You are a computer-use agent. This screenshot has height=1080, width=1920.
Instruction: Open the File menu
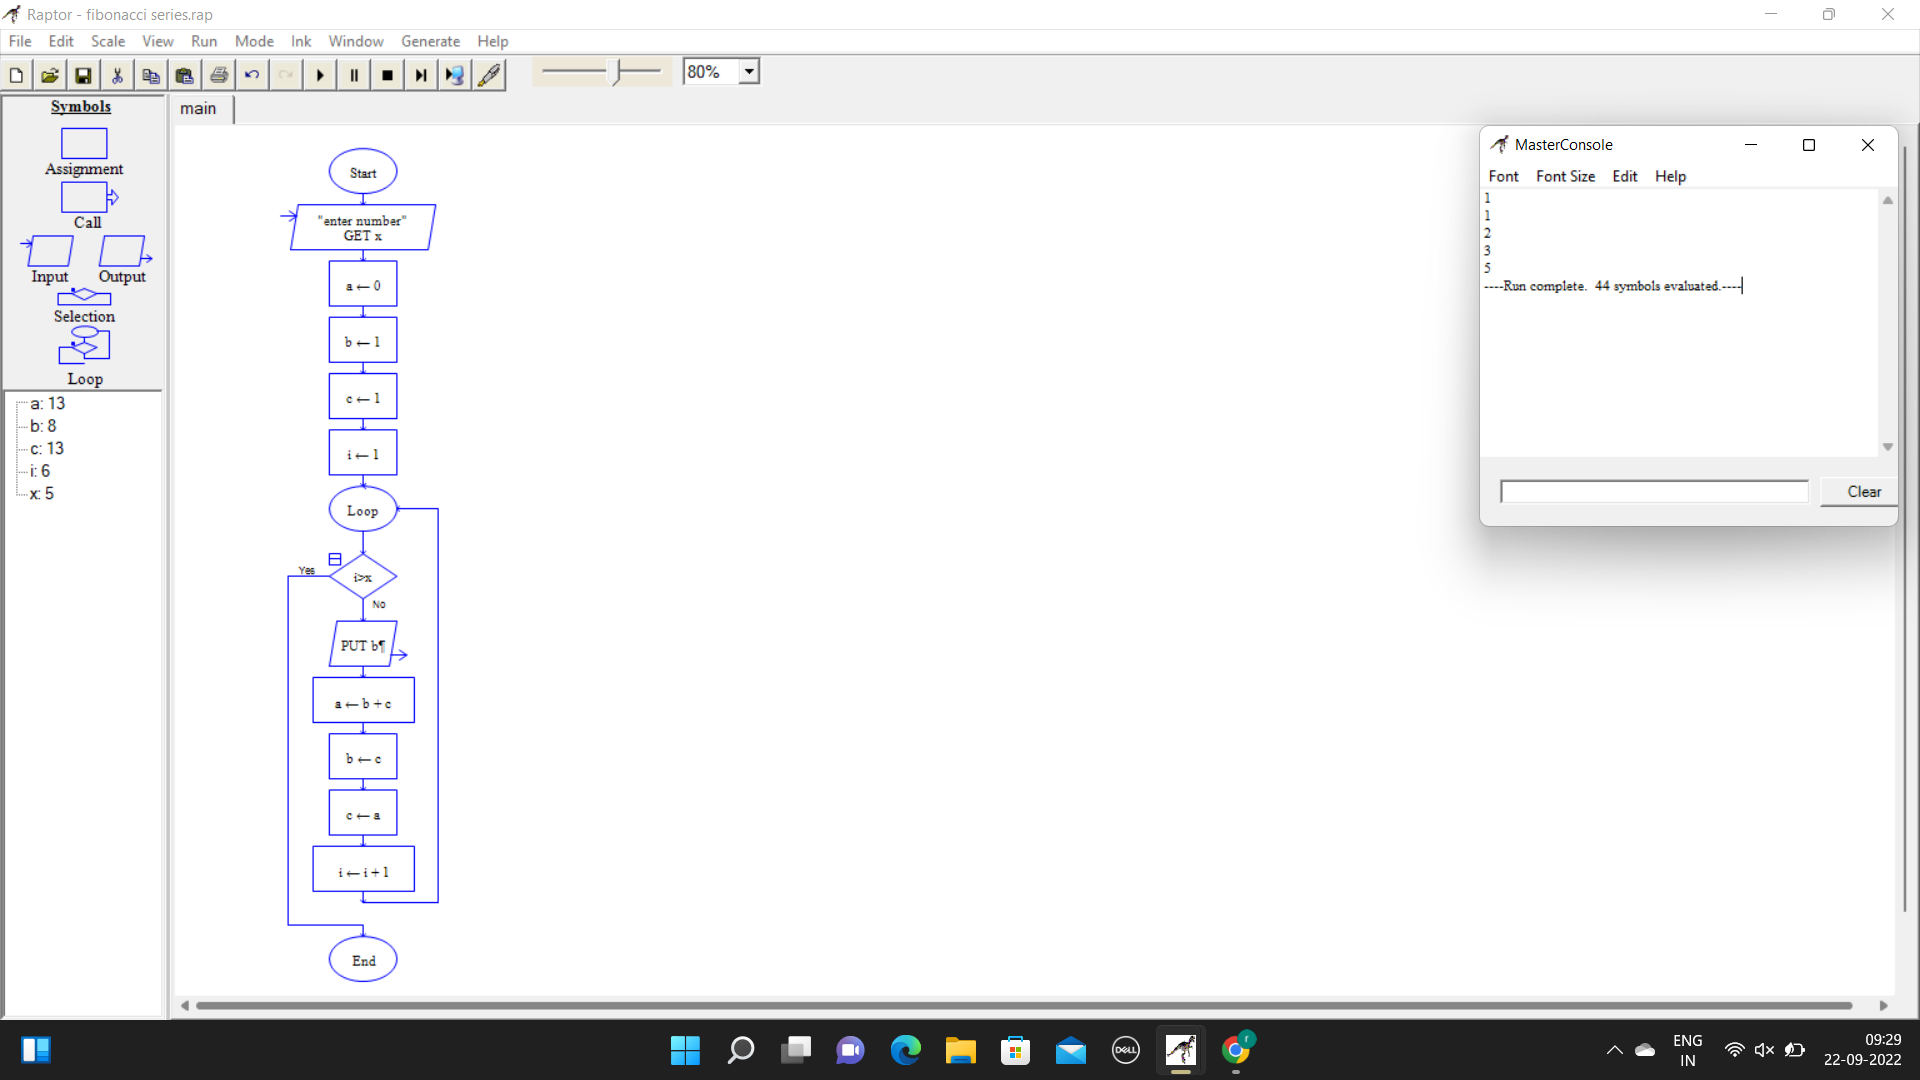[20, 41]
